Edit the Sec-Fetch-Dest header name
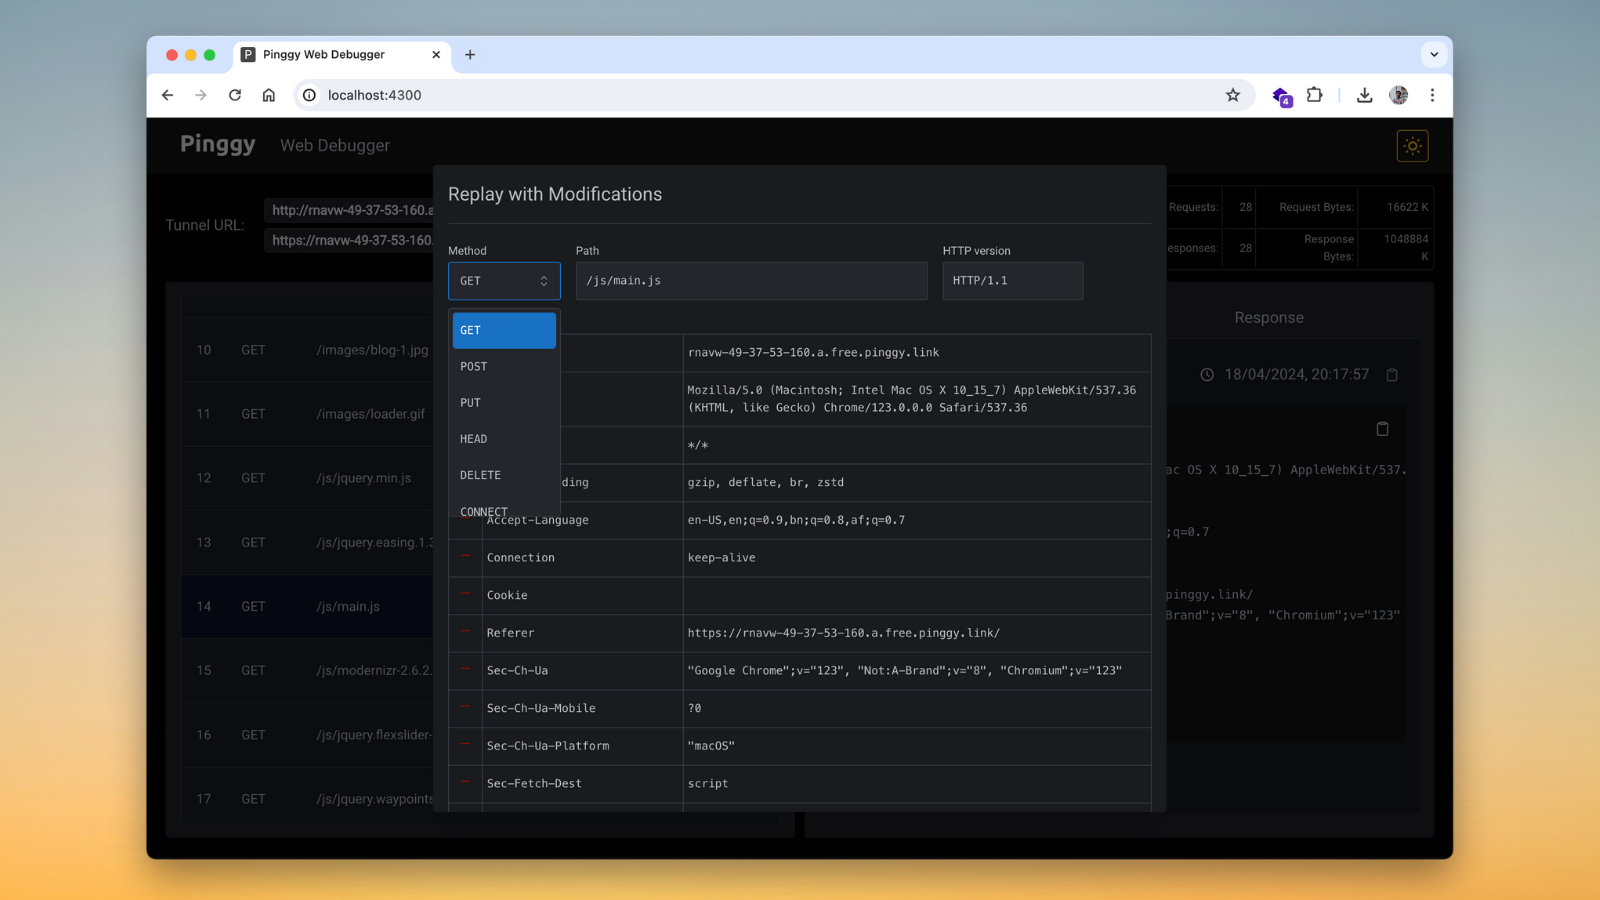Screen dimensions: 1600x900 (582, 784)
